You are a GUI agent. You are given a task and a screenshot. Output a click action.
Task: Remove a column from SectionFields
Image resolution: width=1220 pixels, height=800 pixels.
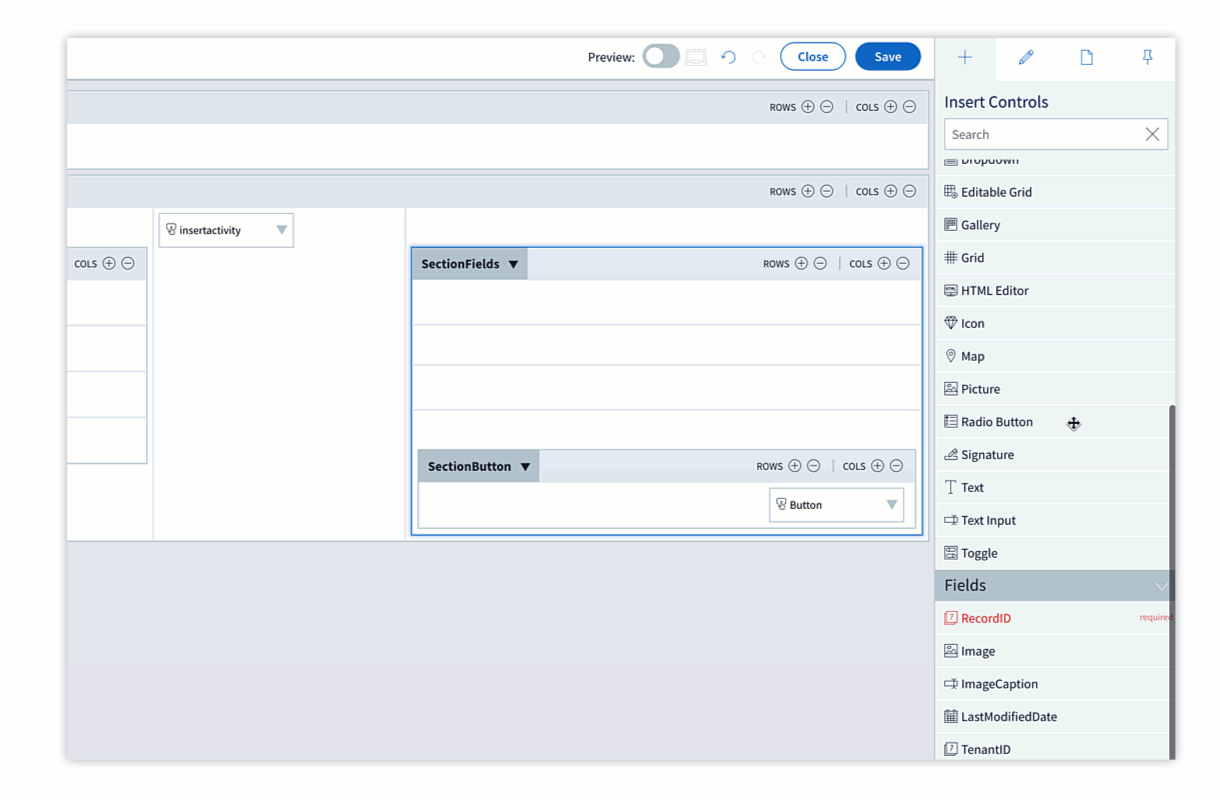point(903,264)
